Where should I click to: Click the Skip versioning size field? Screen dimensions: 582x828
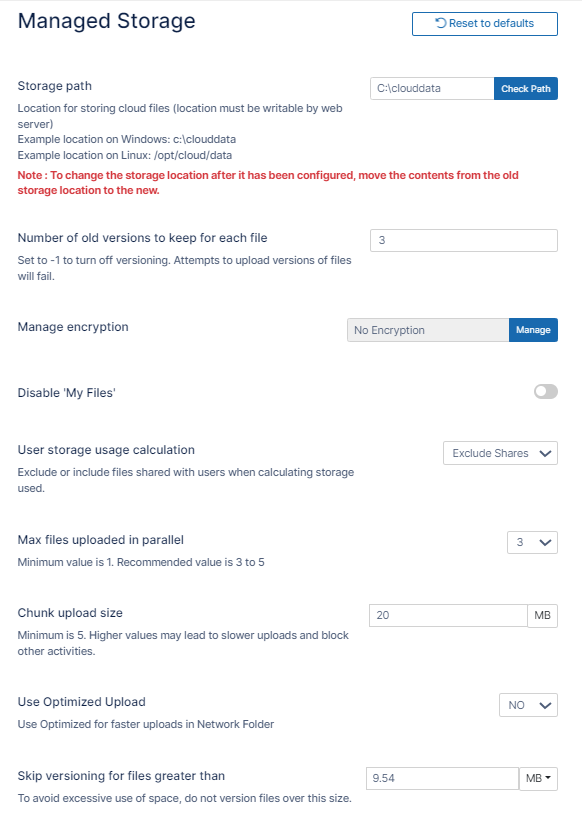coord(443,778)
